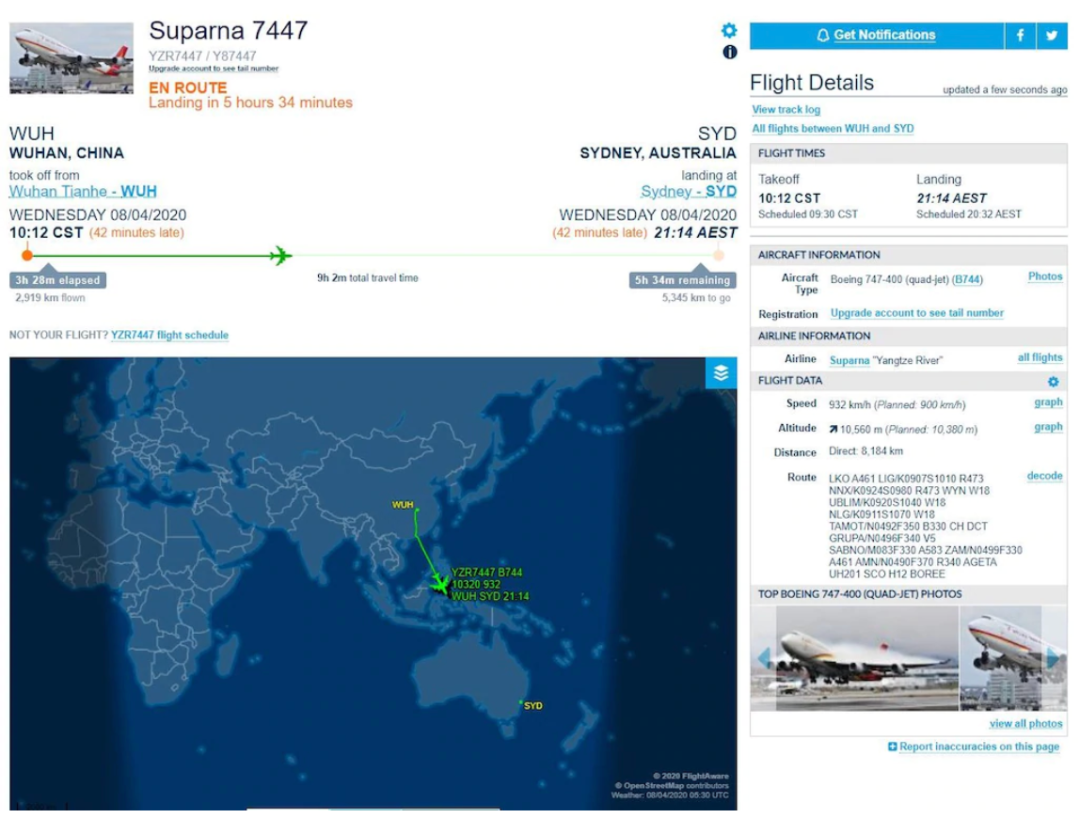Open All flights between WUH and SYD

833,129
